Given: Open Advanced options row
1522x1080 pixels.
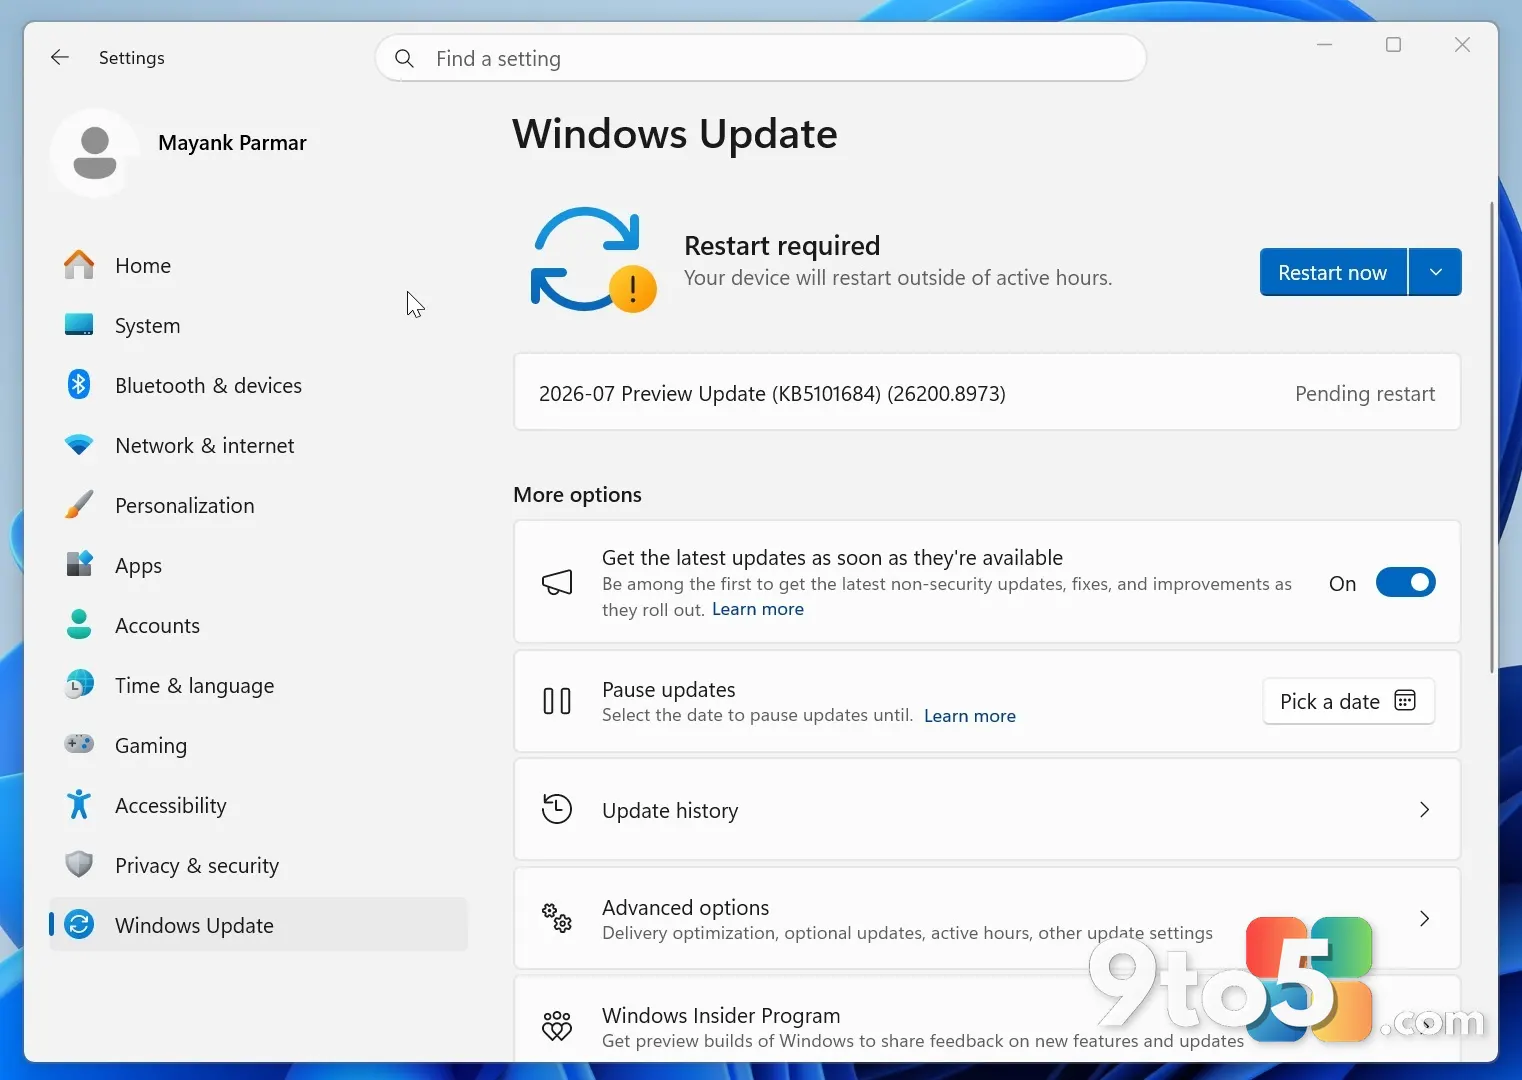Looking at the screenshot, I should click(x=987, y=918).
